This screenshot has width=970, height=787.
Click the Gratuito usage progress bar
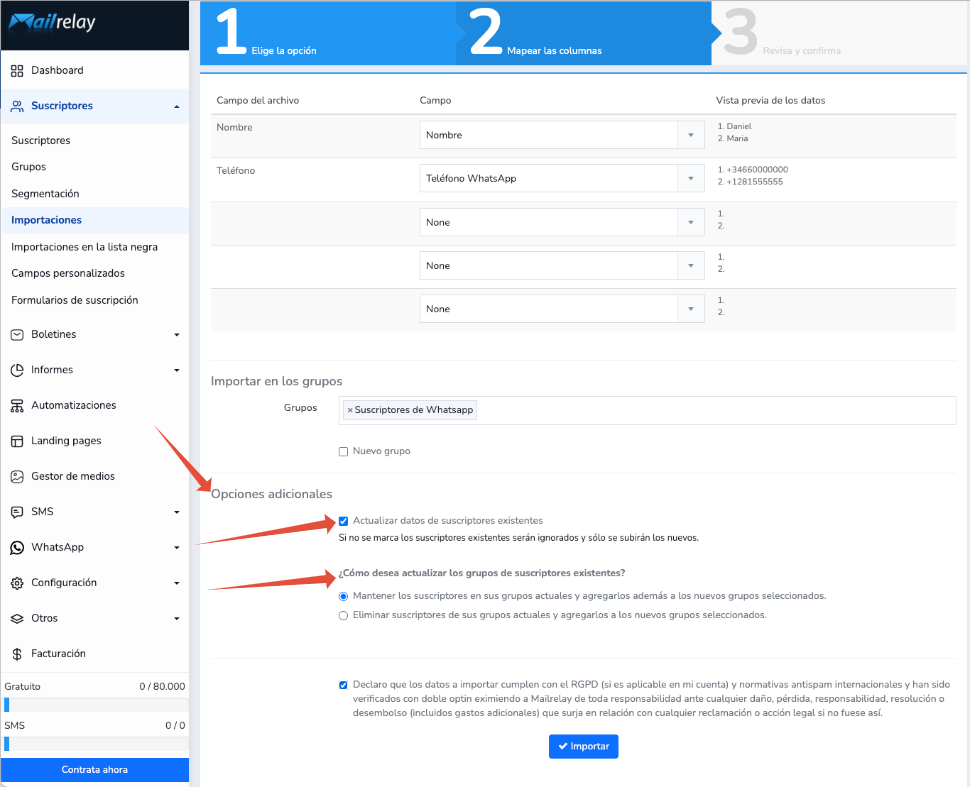[x=95, y=705]
